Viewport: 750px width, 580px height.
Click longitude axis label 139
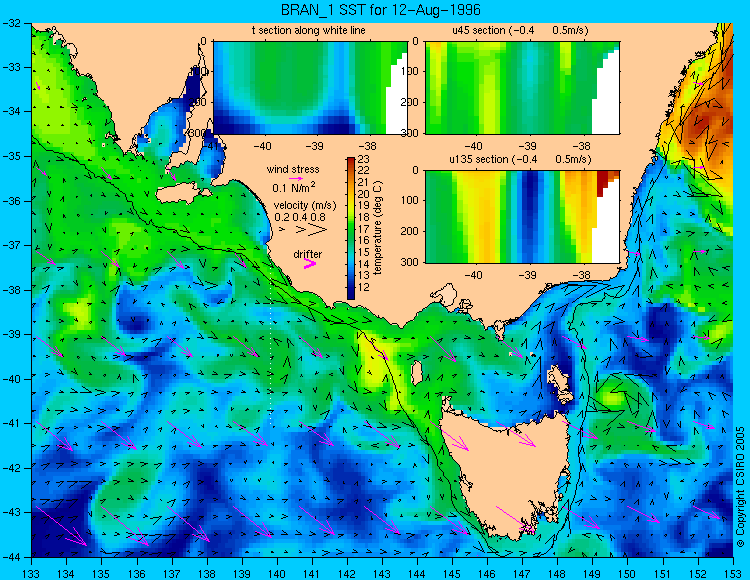242,573
